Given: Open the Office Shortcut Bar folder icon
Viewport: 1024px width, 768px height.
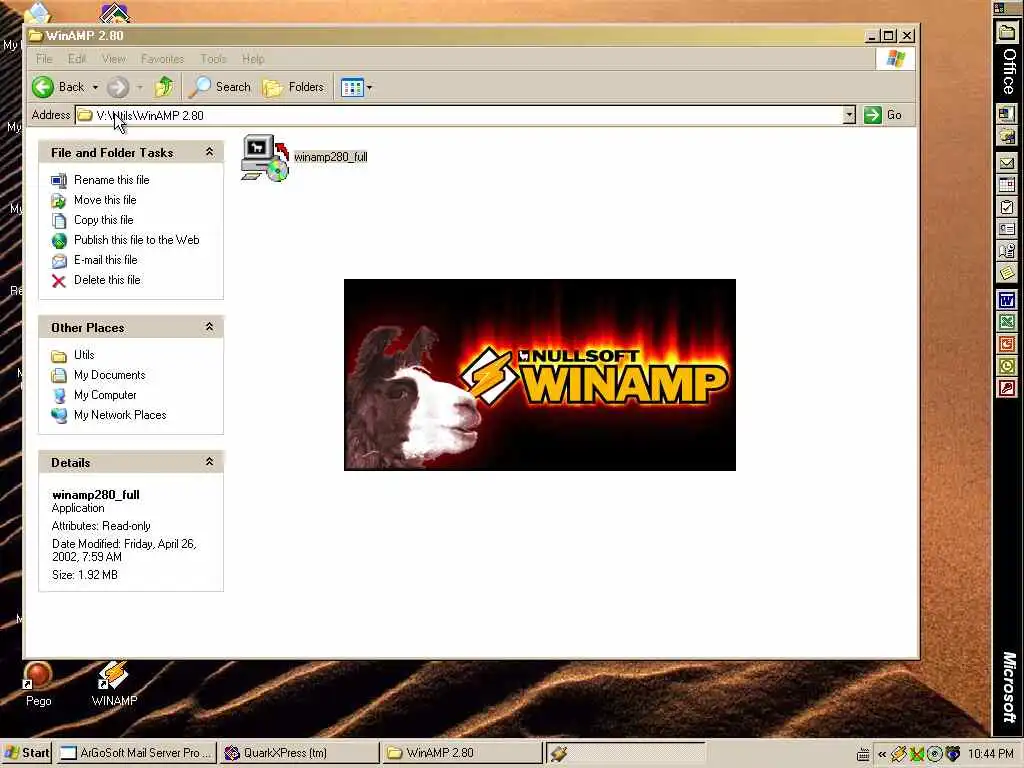Looking at the screenshot, I should (1006, 33).
